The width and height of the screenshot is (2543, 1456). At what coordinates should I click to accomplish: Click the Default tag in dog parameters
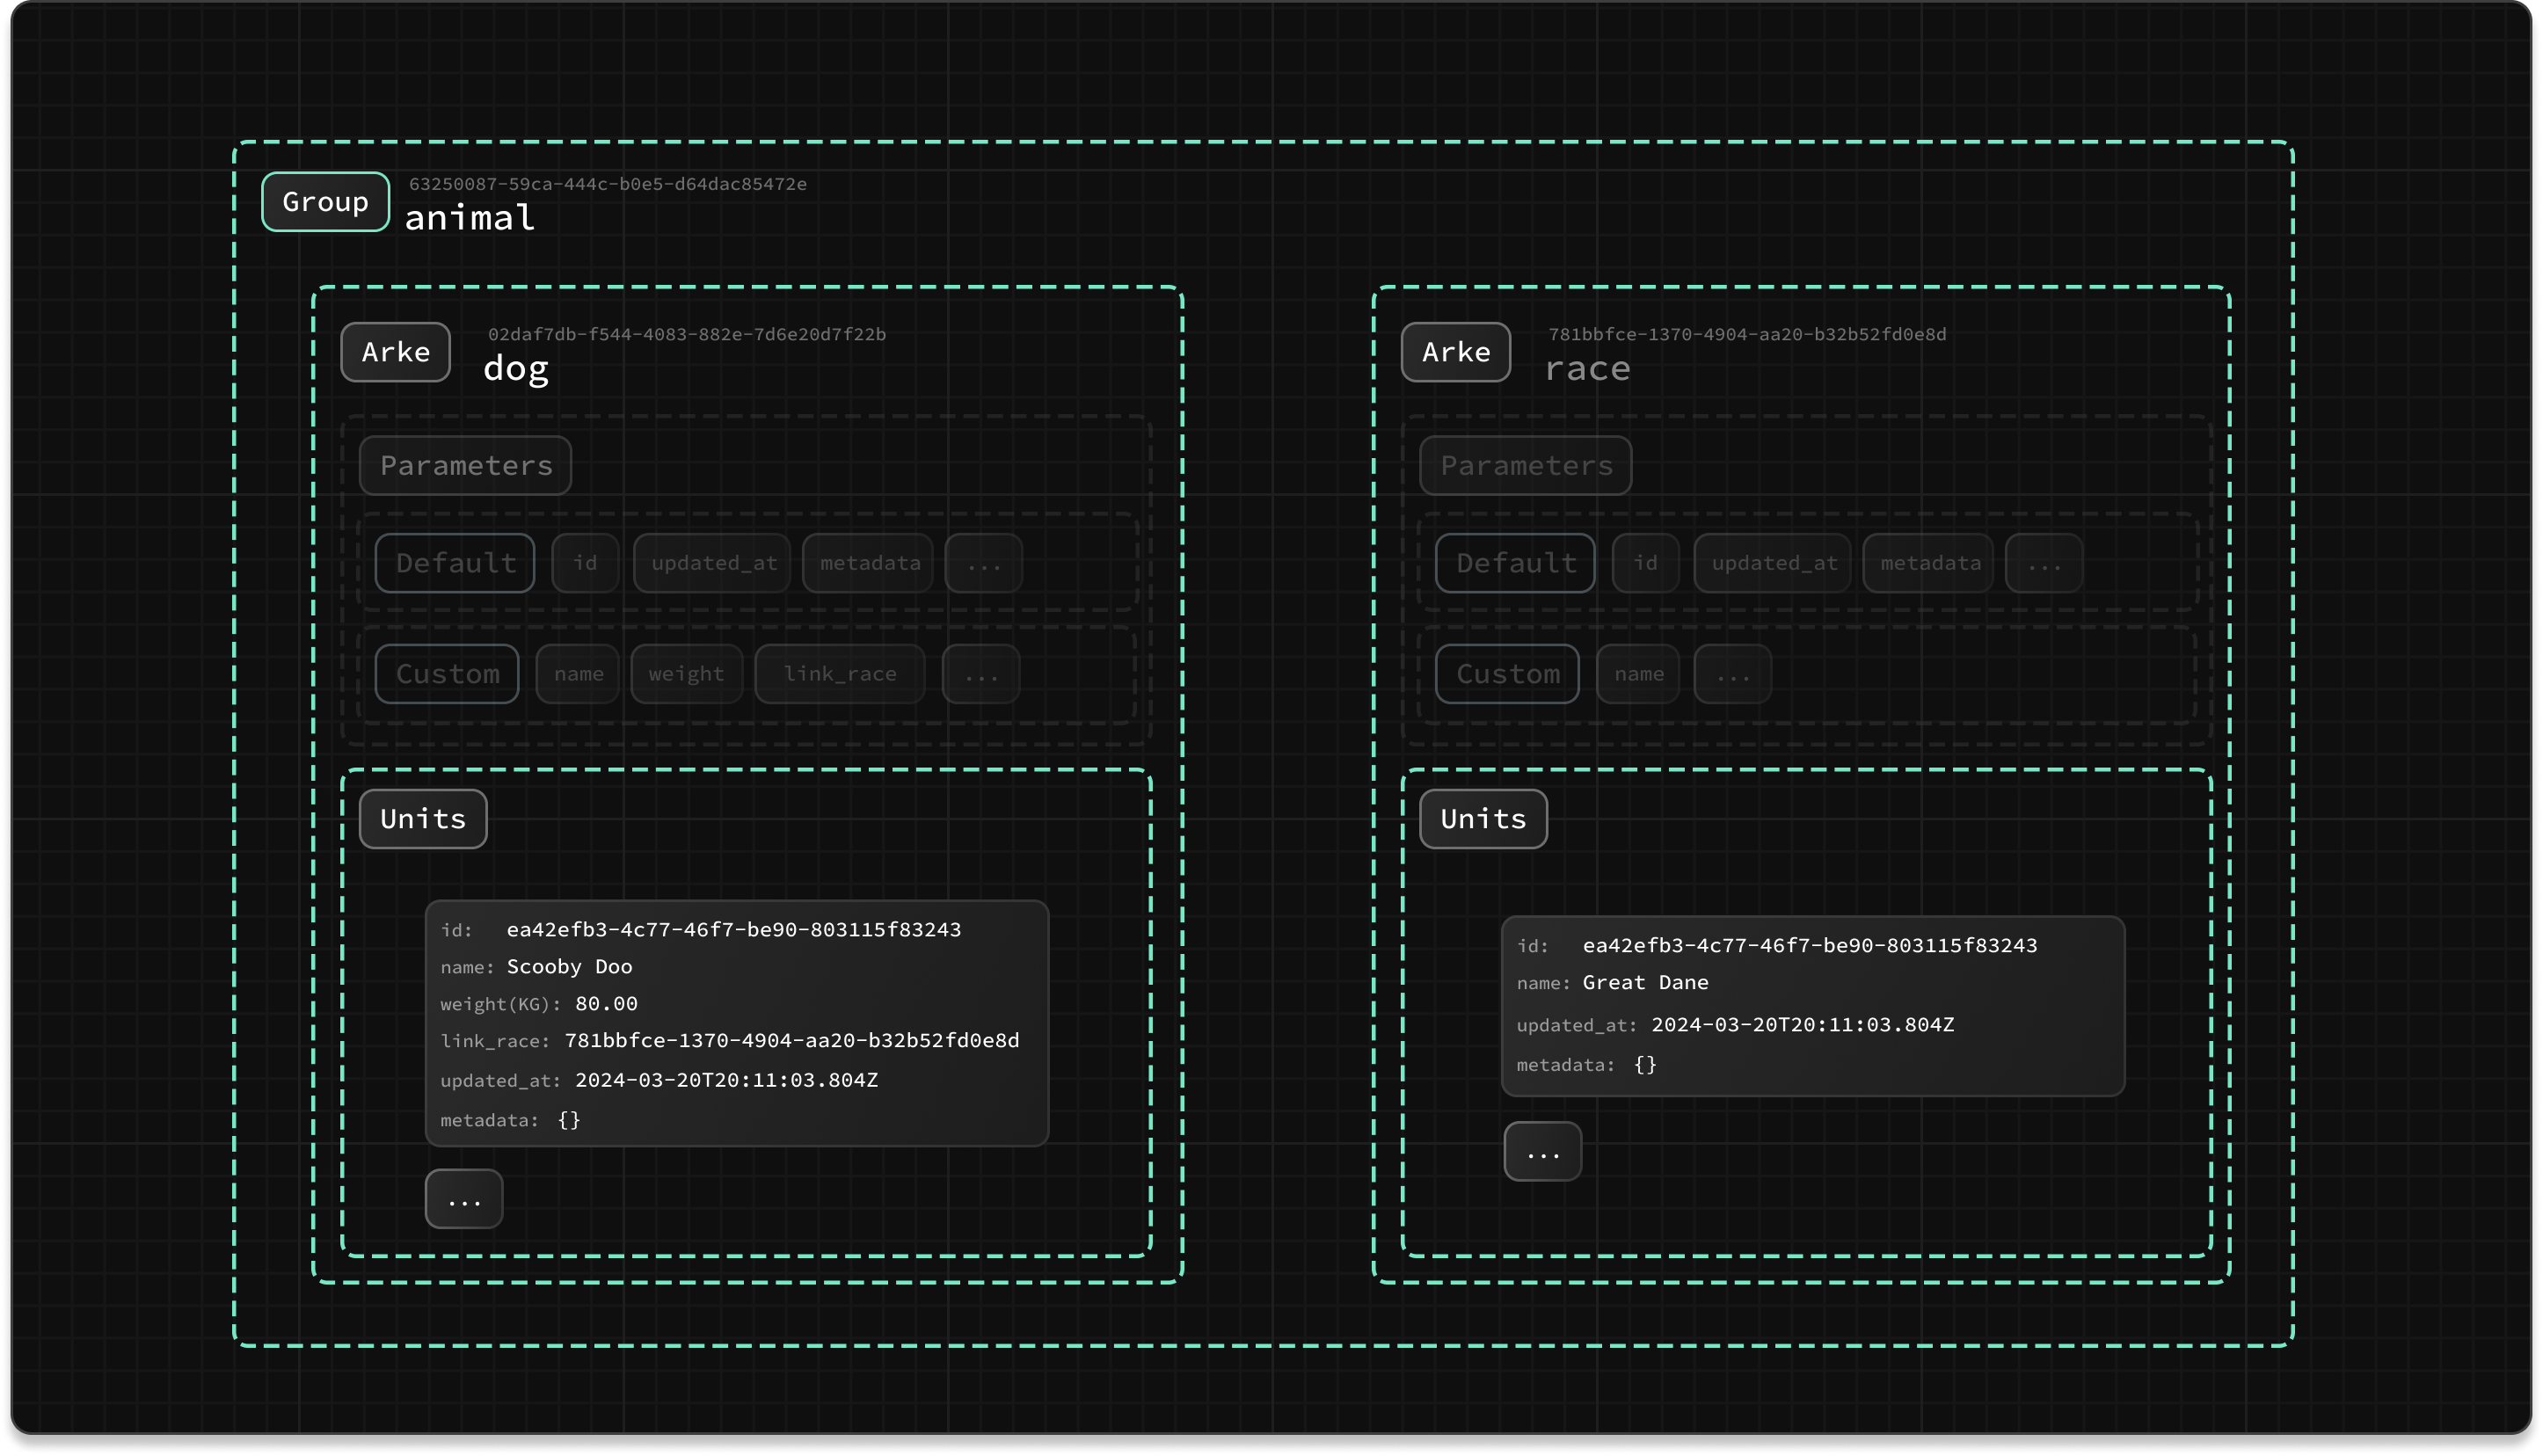click(455, 563)
